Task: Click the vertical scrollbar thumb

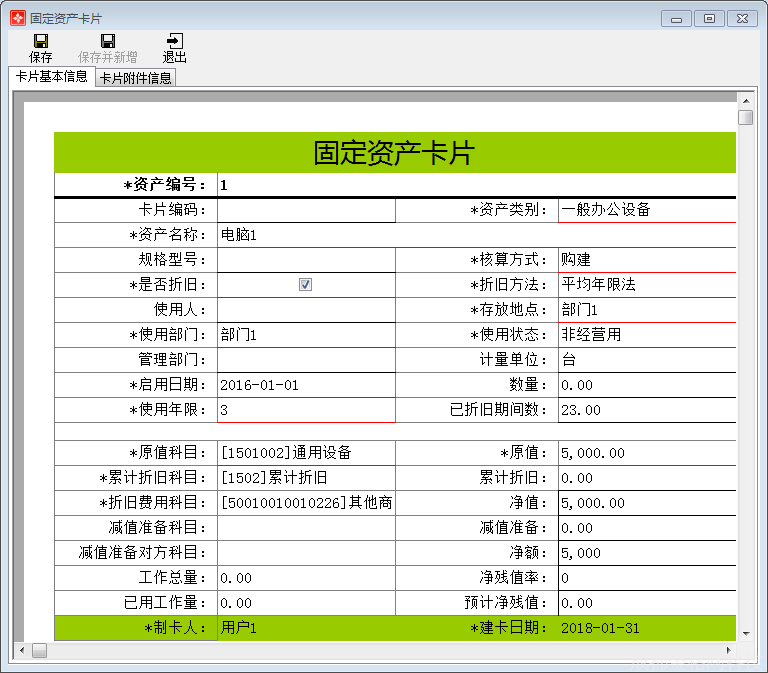Action: tap(745, 117)
